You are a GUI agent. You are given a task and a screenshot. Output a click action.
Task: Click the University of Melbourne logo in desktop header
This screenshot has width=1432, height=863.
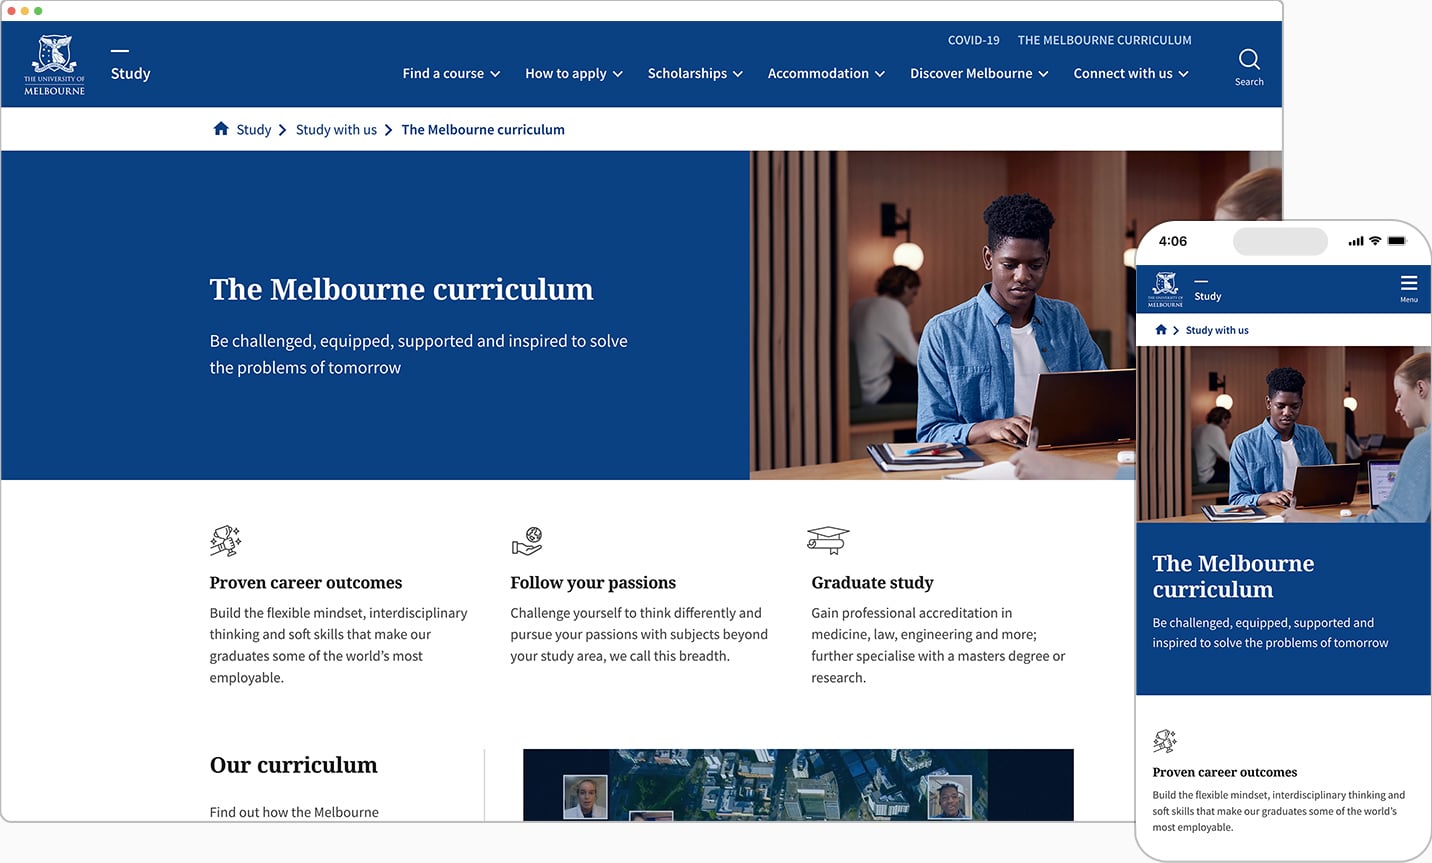pos(54,65)
